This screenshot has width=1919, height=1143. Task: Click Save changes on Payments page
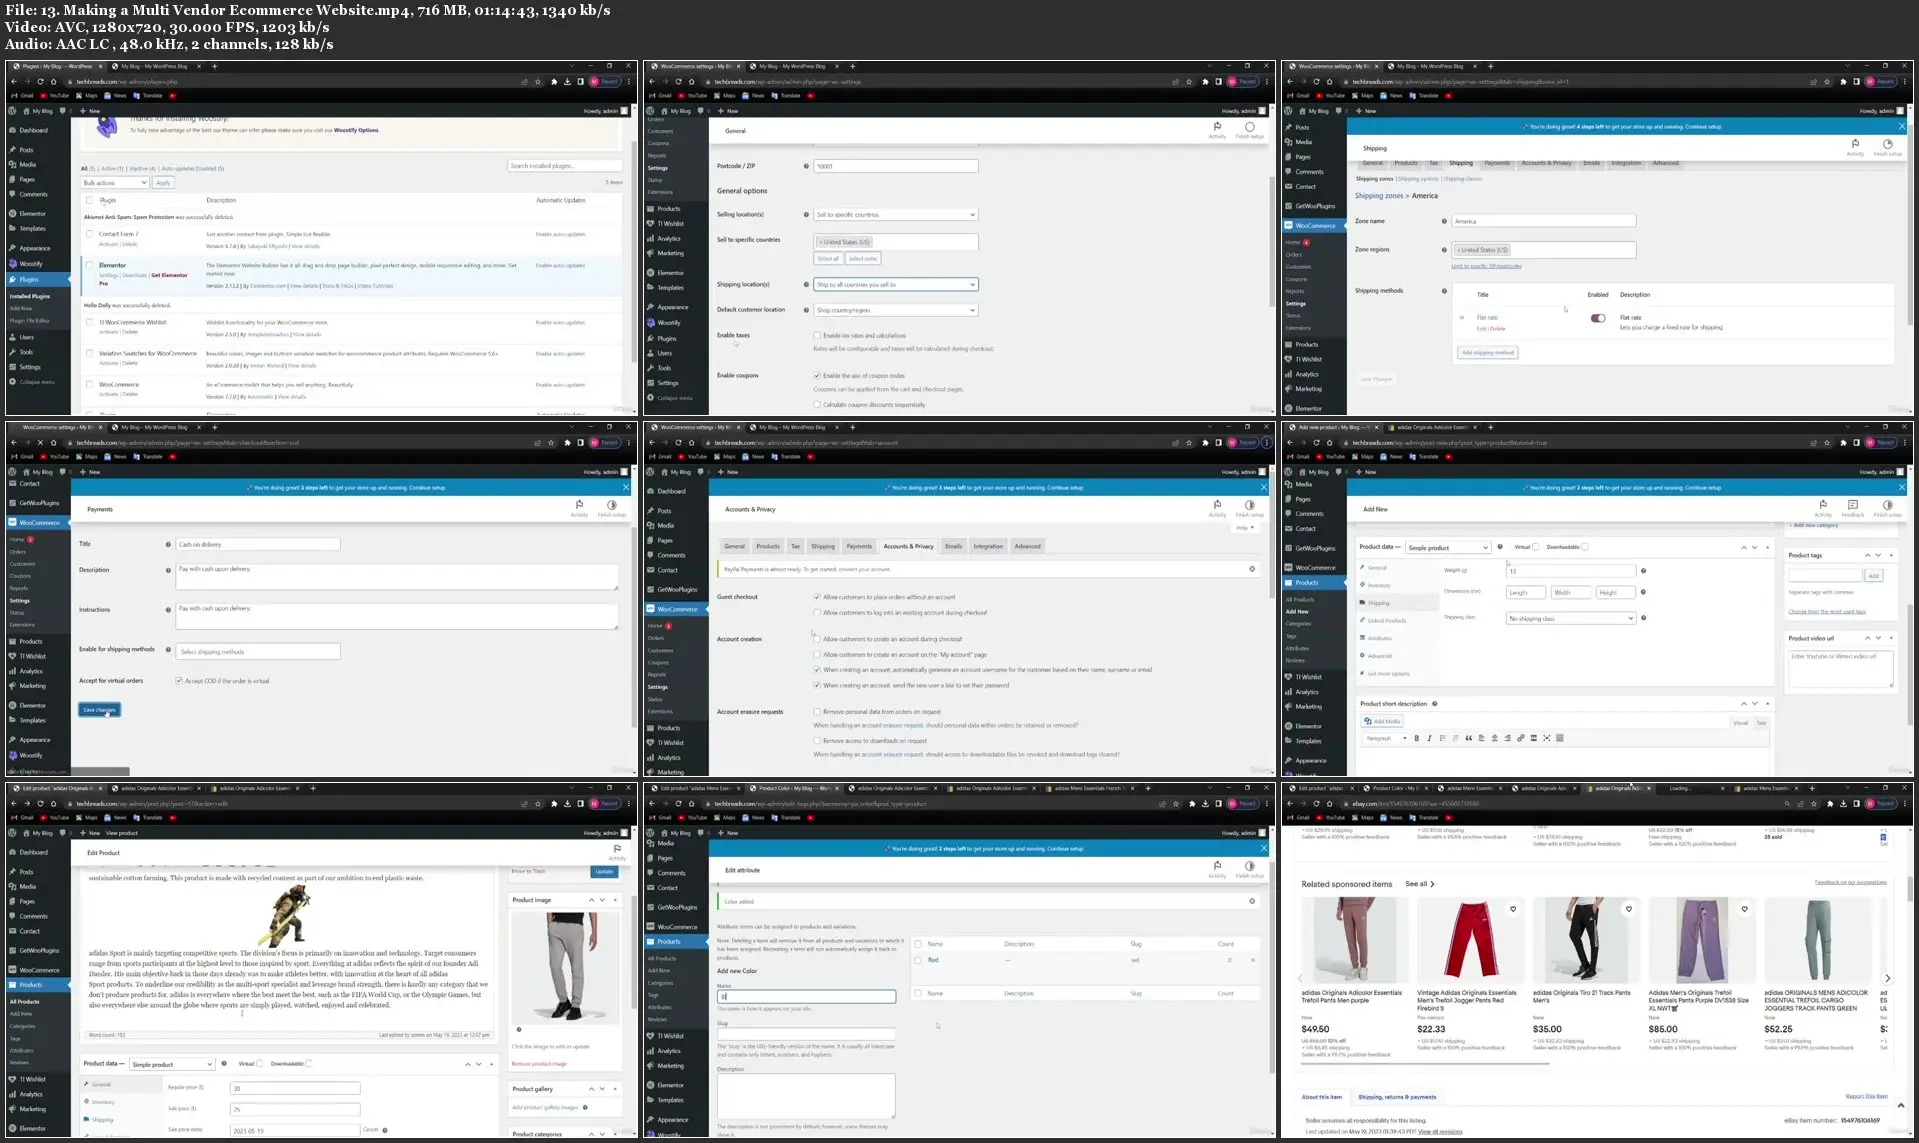[99, 710]
